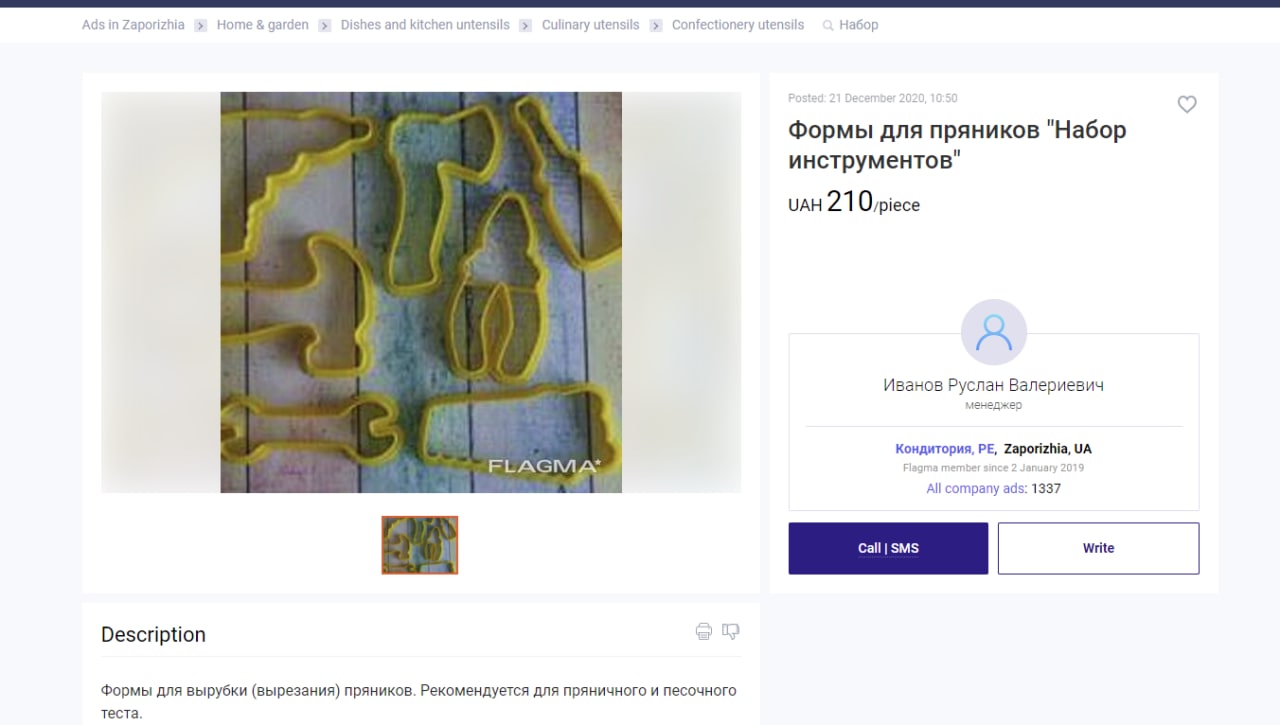Go to Home & garden category
This screenshot has height=725, width=1280.
point(263,25)
